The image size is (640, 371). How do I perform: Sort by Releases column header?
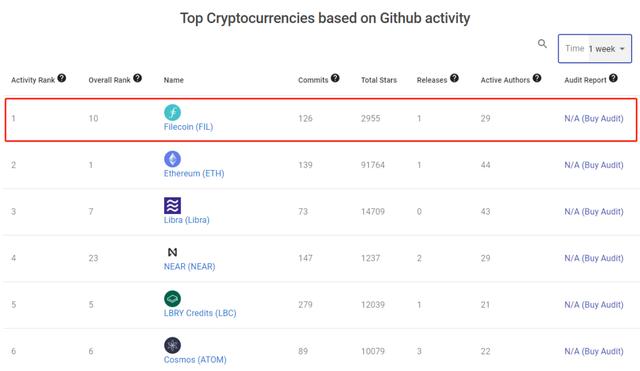pyautogui.click(x=432, y=80)
